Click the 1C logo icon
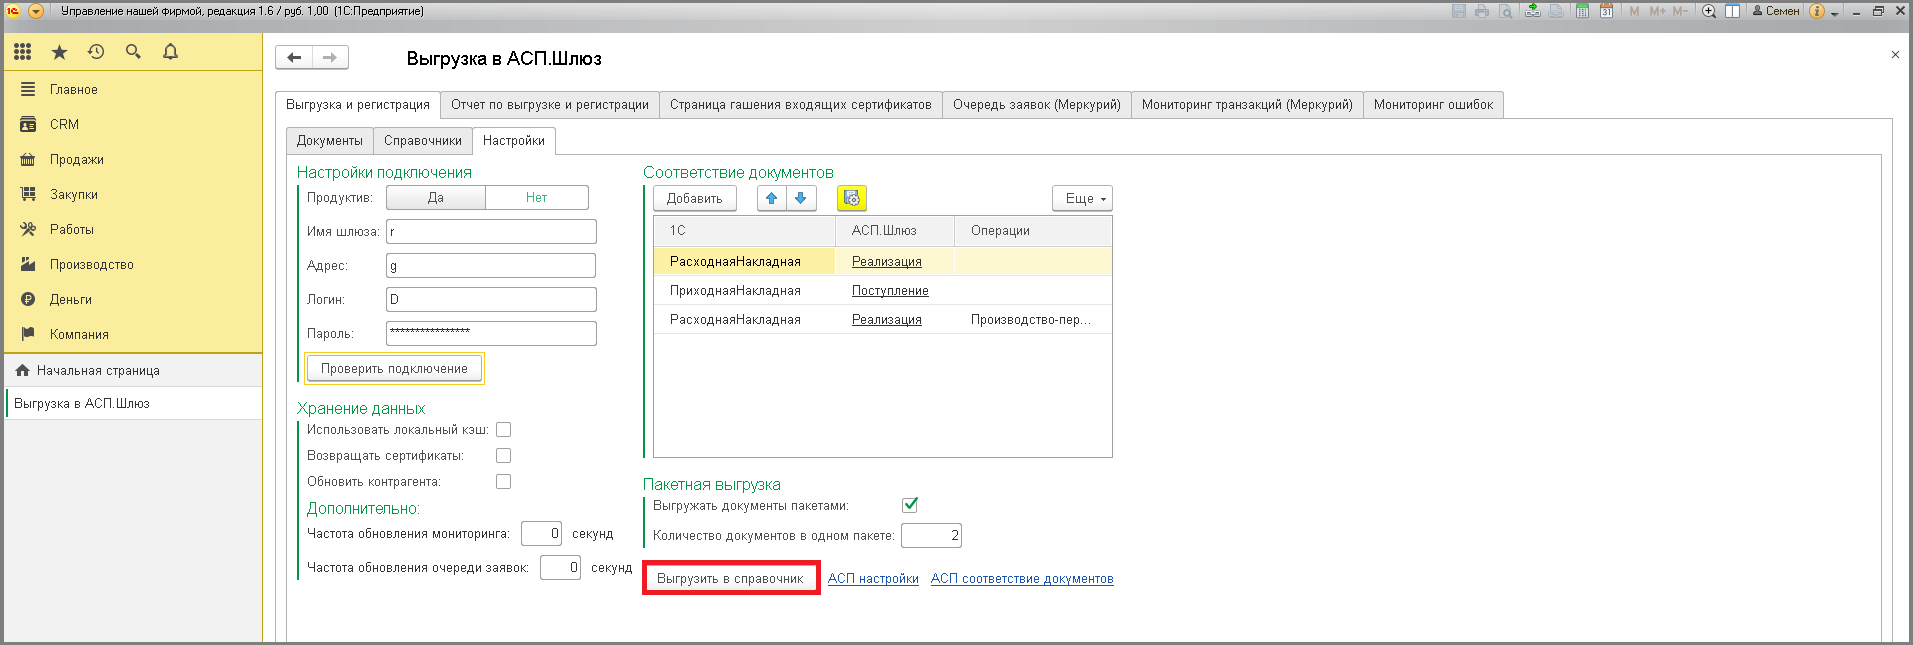Viewport: 1913px width, 645px height. point(13,11)
